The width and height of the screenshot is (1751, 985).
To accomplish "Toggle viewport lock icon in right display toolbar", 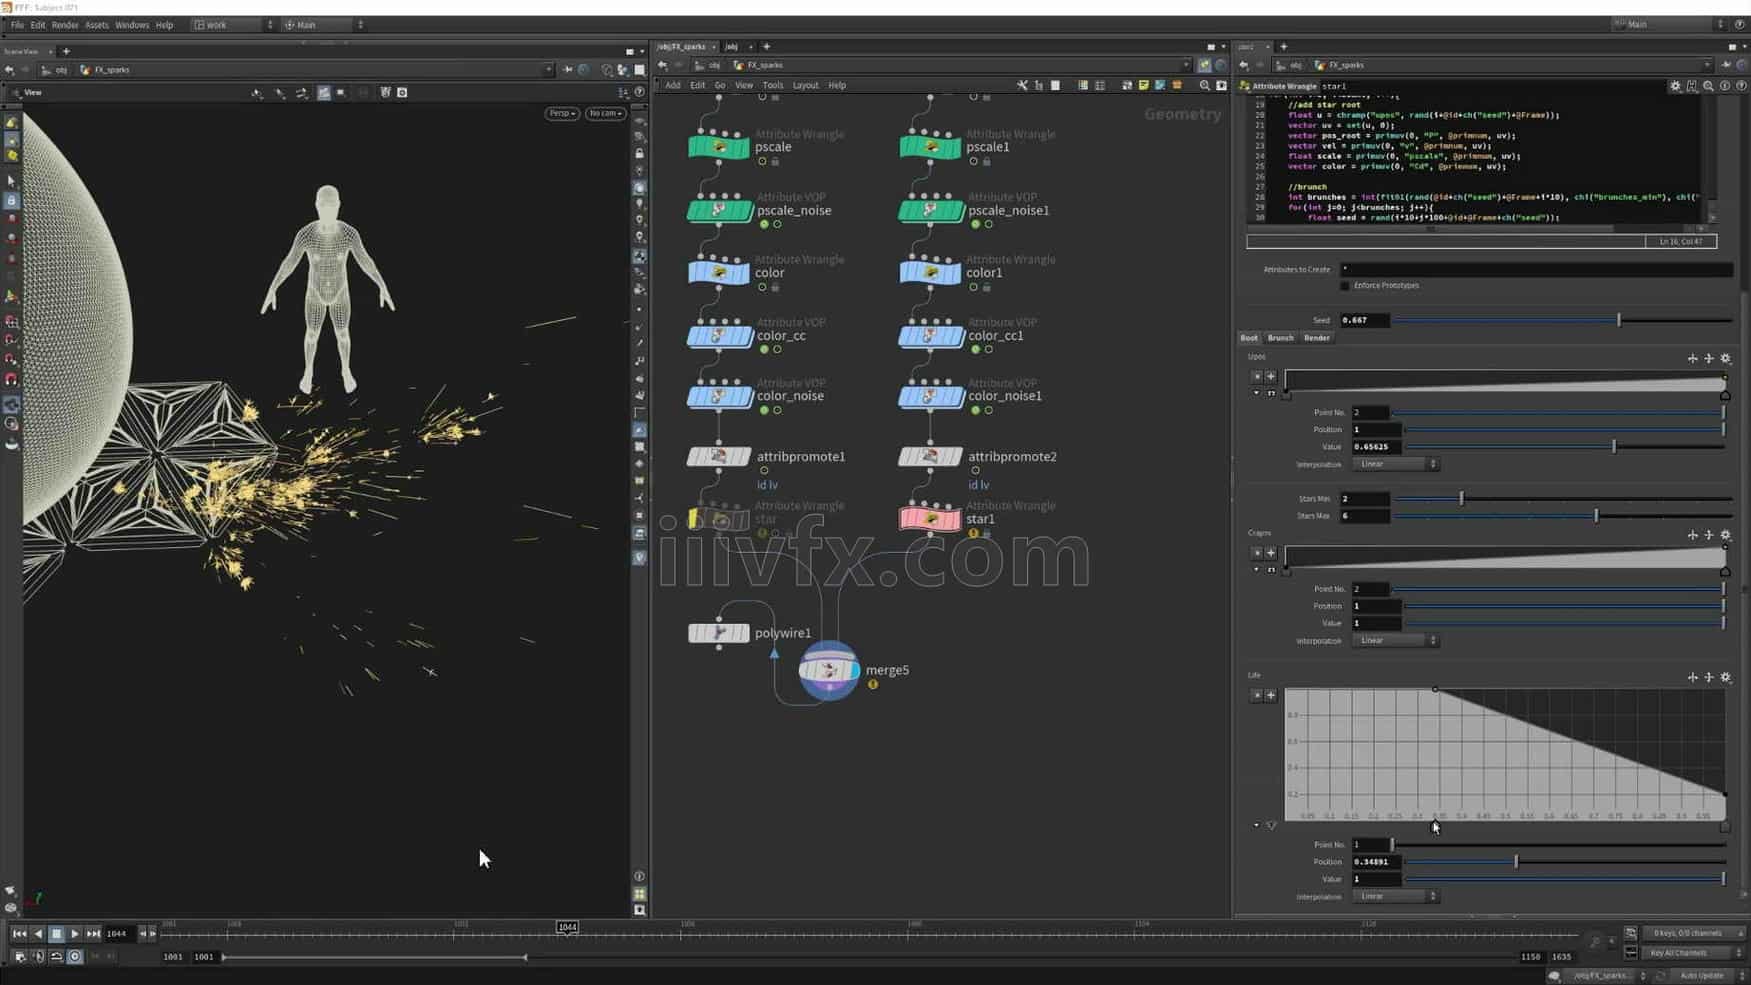I will pos(639,154).
